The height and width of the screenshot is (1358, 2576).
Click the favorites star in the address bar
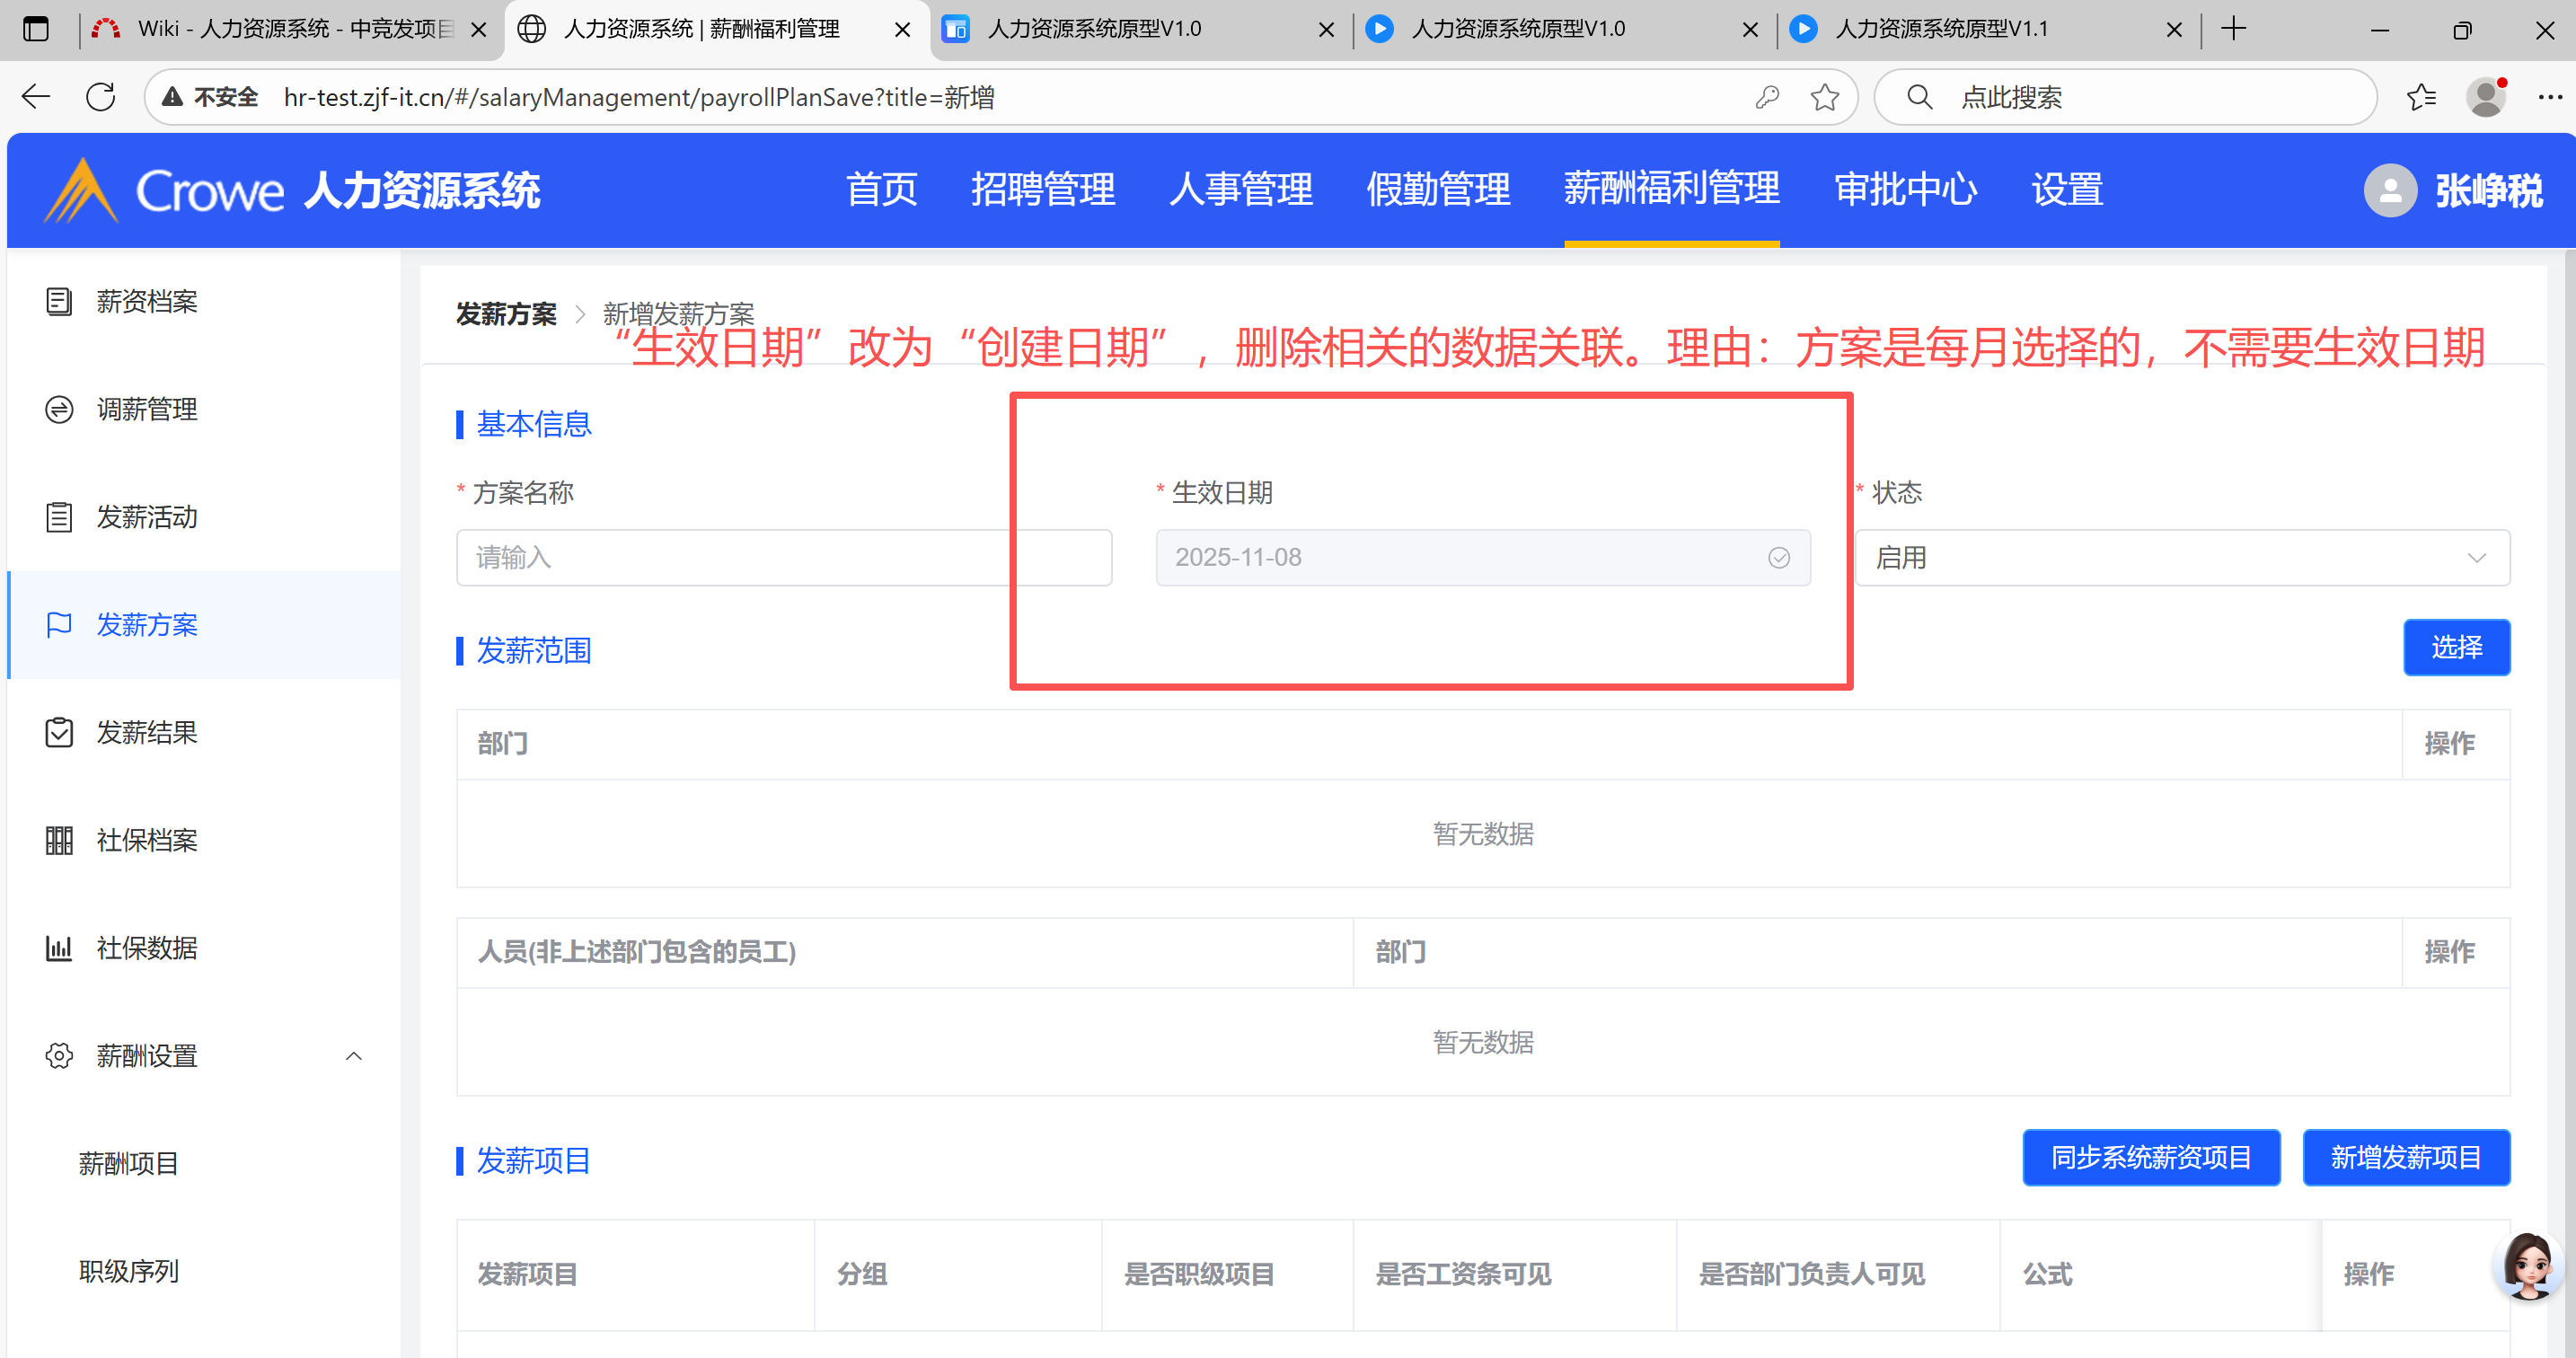click(1824, 97)
